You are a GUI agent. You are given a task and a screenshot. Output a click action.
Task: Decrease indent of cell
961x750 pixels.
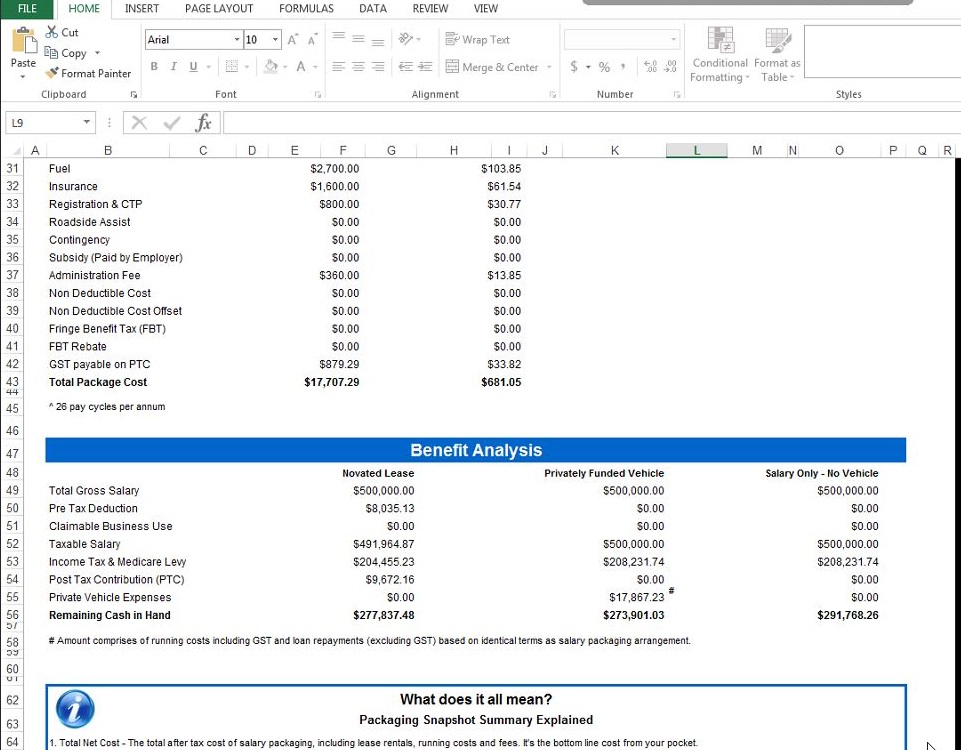tap(406, 67)
